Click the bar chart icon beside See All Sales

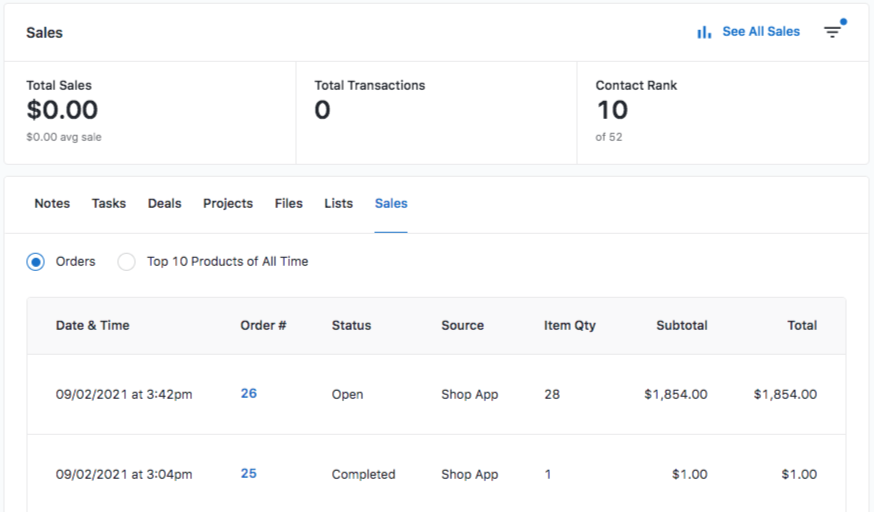704,32
